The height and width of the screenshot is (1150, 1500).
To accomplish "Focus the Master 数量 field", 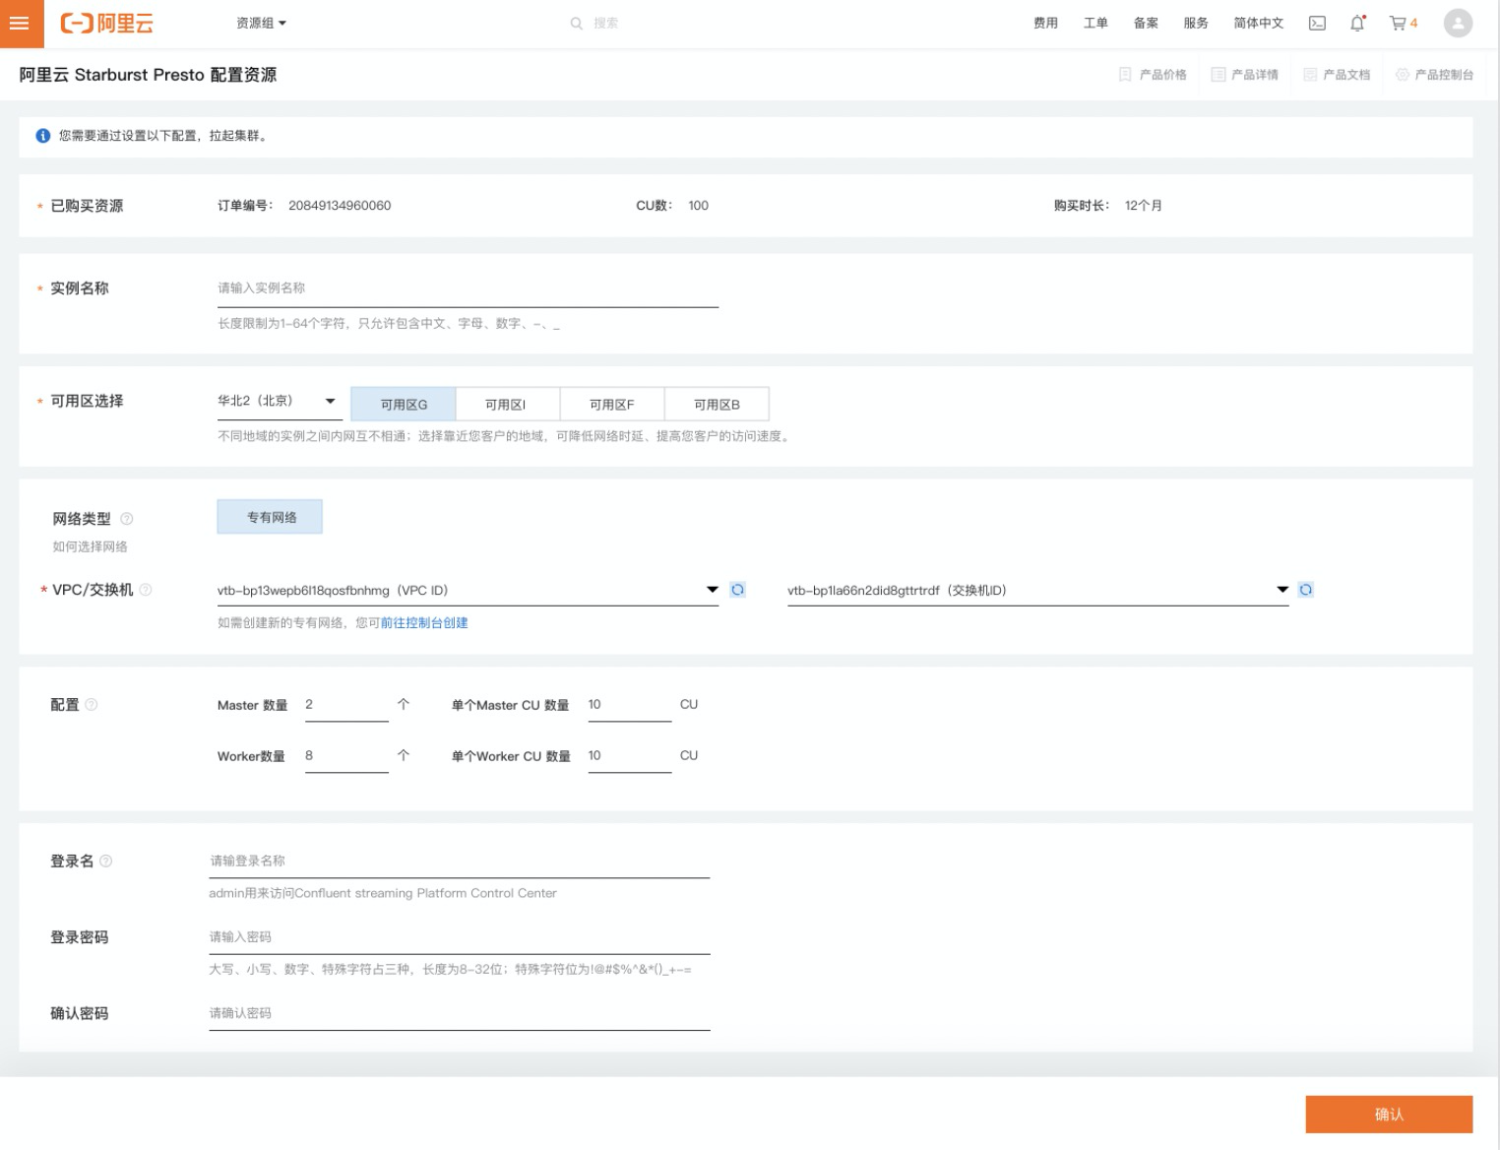I will 346,706.
